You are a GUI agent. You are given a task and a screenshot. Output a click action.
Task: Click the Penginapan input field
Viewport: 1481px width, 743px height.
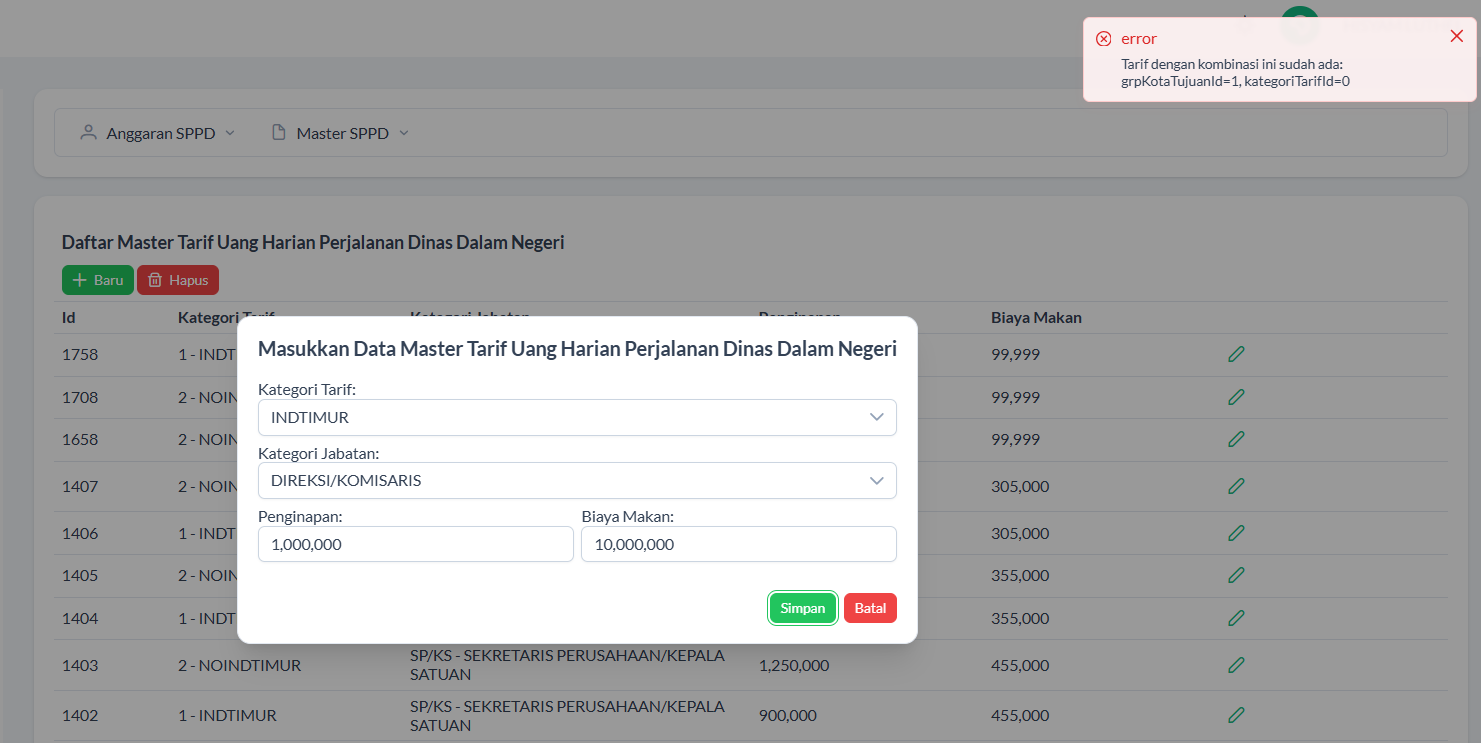pos(415,544)
